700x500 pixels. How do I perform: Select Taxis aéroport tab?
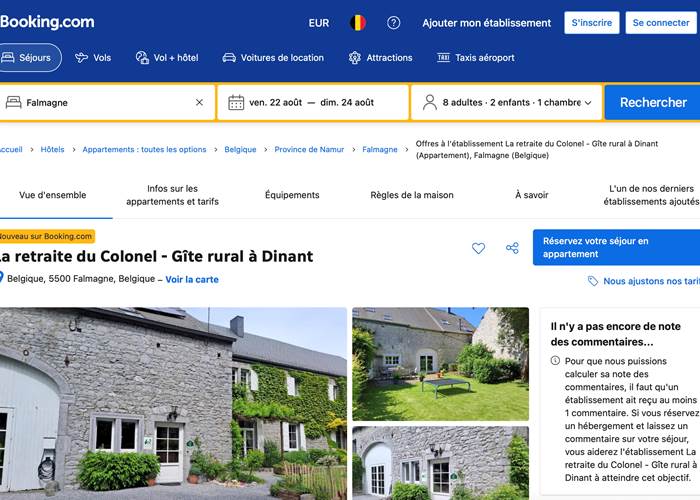click(476, 58)
